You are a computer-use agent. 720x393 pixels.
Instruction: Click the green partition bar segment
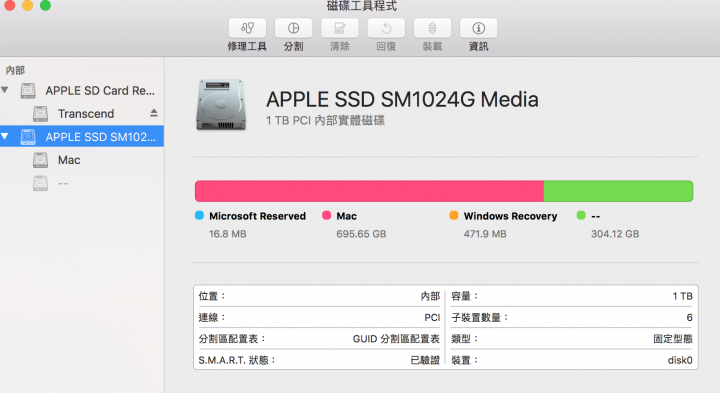point(619,191)
